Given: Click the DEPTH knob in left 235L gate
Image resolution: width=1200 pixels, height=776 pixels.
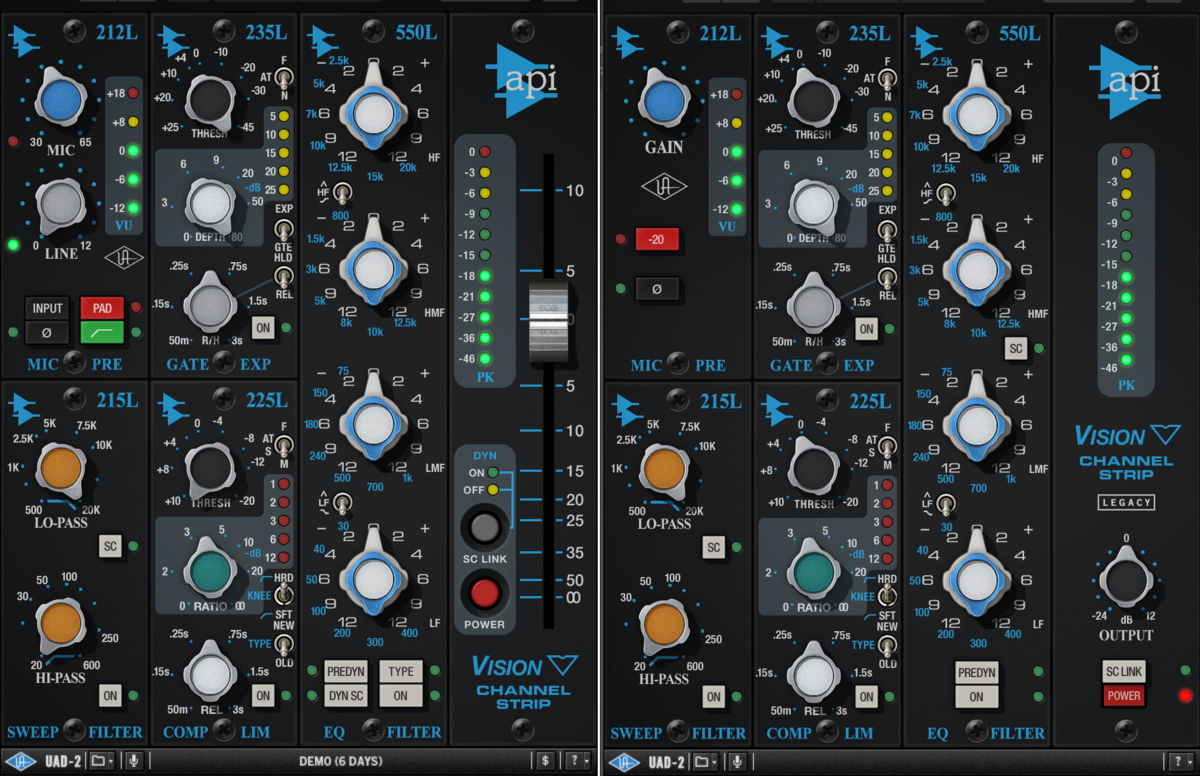Looking at the screenshot, I should (x=210, y=203).
